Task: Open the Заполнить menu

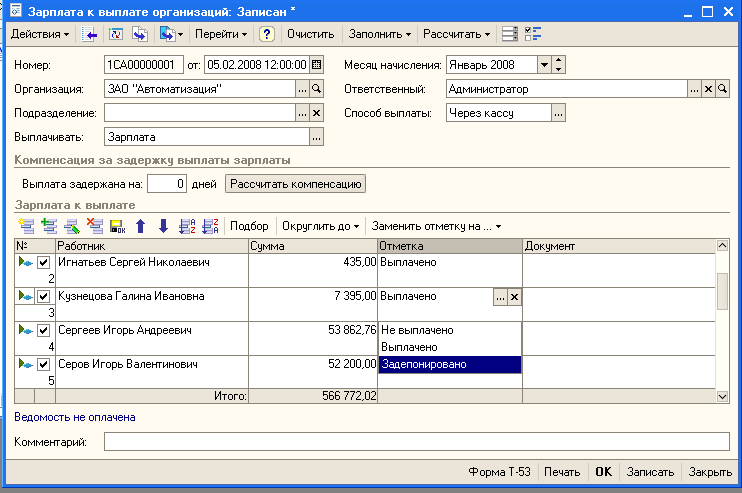Action: (x=380, y=34)
